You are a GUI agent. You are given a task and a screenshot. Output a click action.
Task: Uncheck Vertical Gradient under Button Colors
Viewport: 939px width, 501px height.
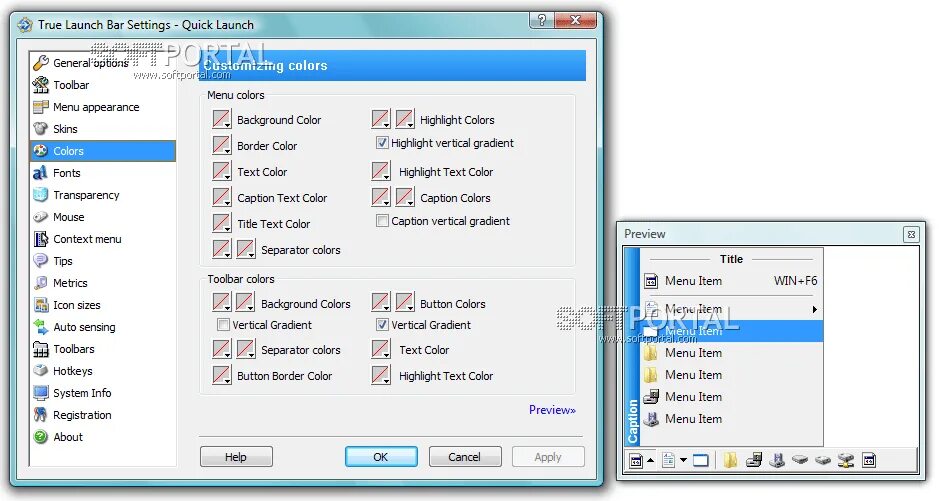[382, 325]
